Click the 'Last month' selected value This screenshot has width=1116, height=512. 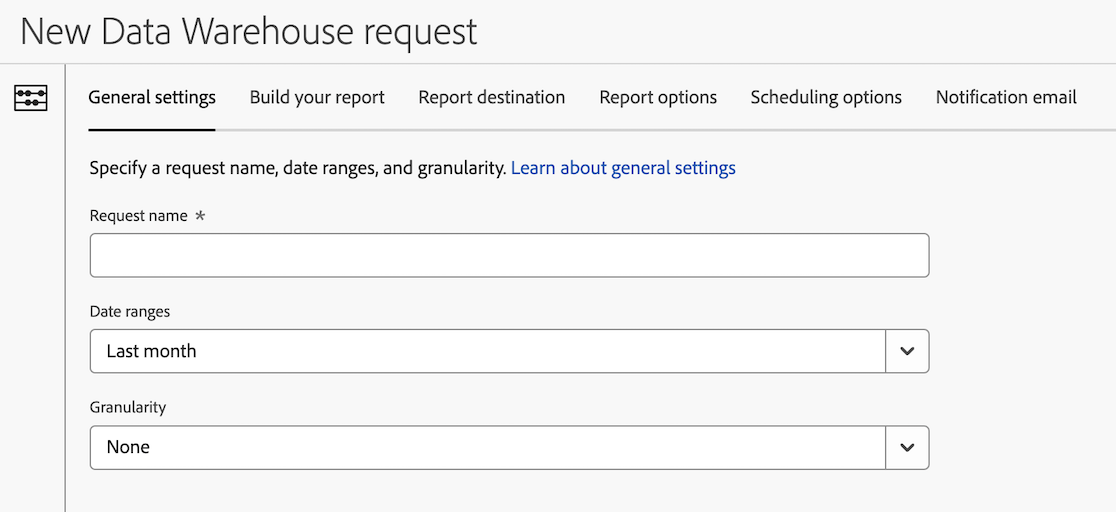(152, 351)
